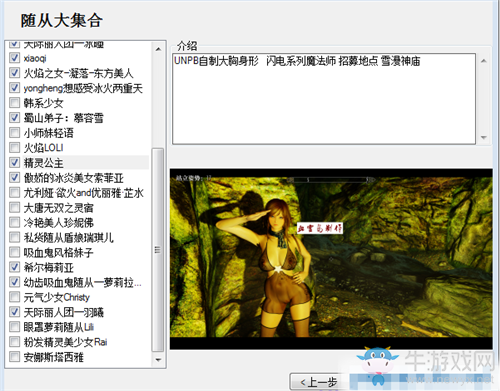This screenshot has width=500, height=391.
Task: Check the 大唐无双之灵宿 checkbox
Action: (x=14, y=207)
